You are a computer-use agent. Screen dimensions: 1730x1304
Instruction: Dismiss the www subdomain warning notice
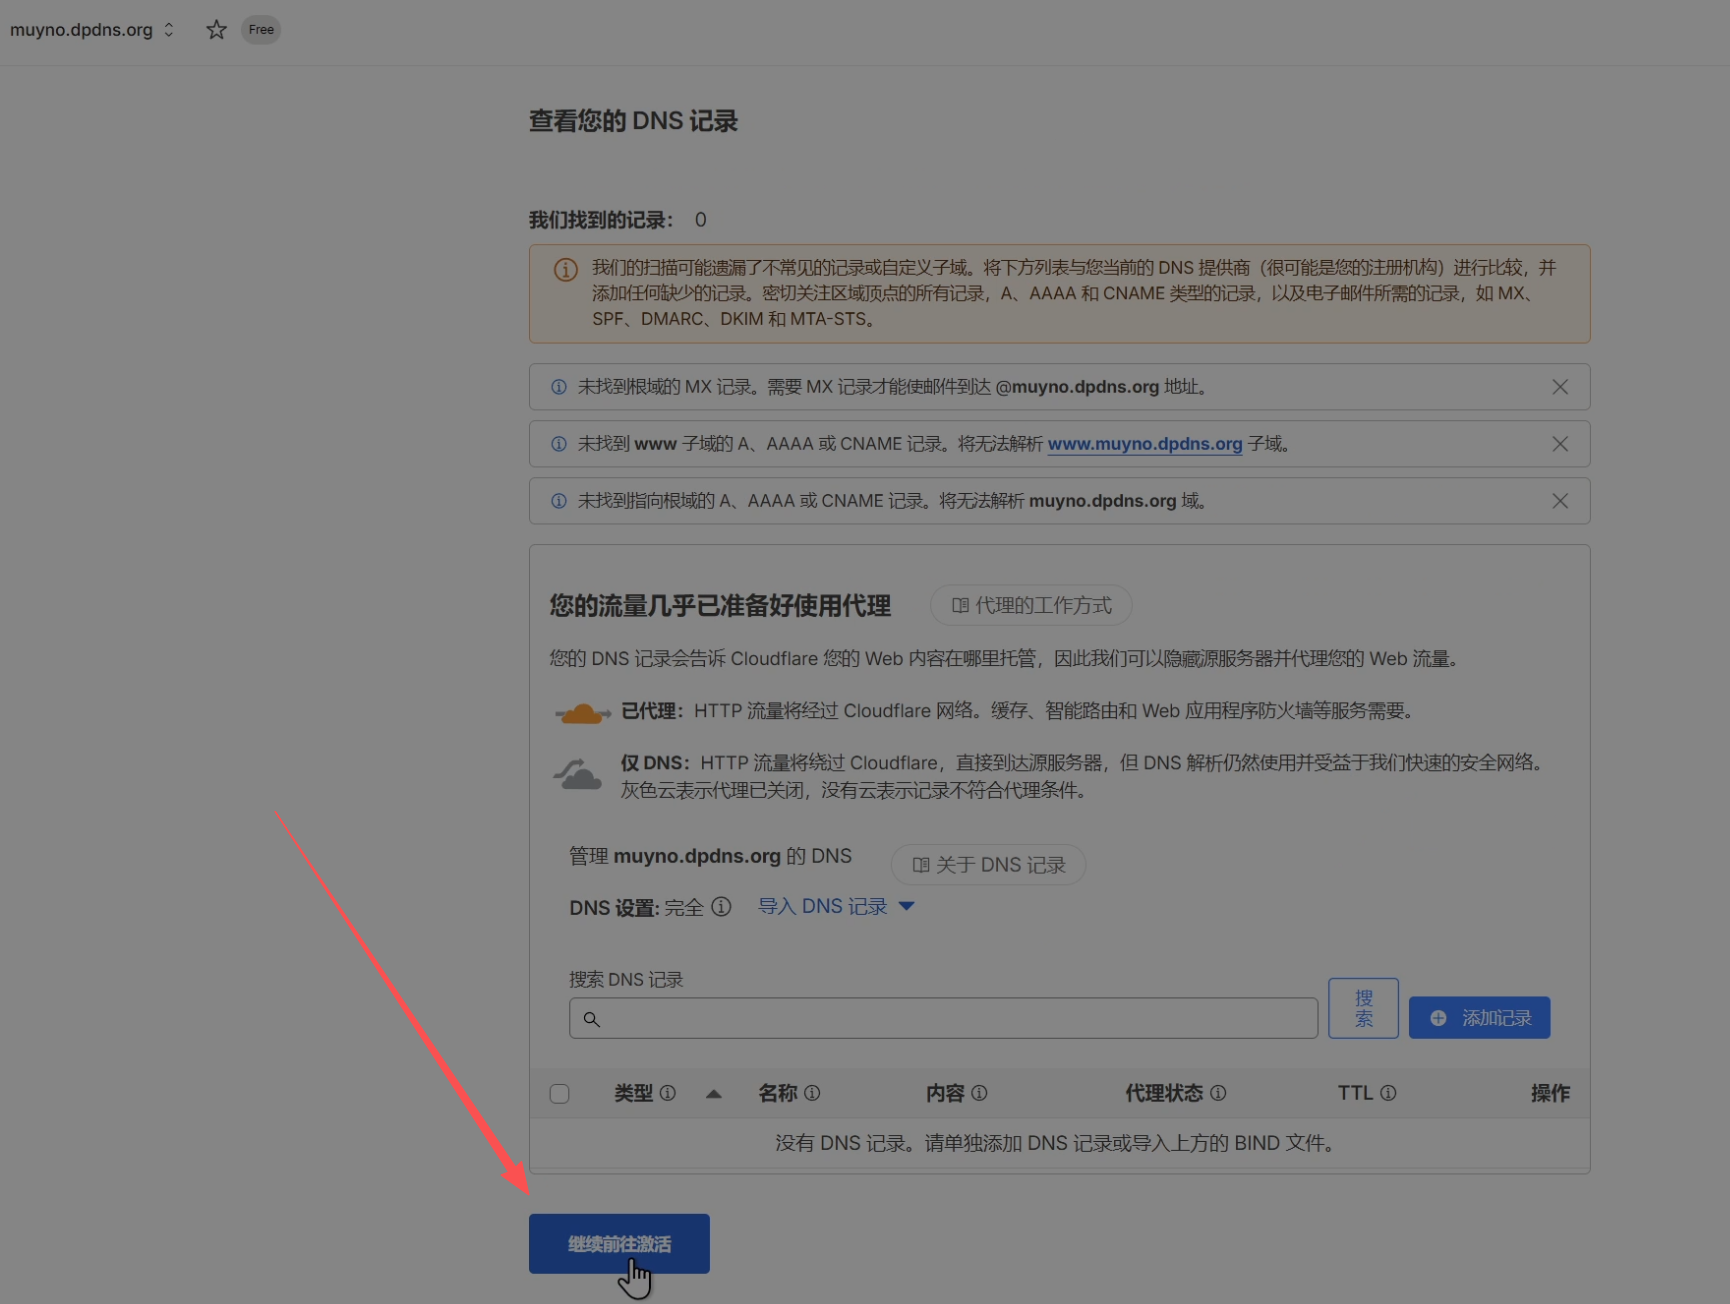click(1559, 444)
